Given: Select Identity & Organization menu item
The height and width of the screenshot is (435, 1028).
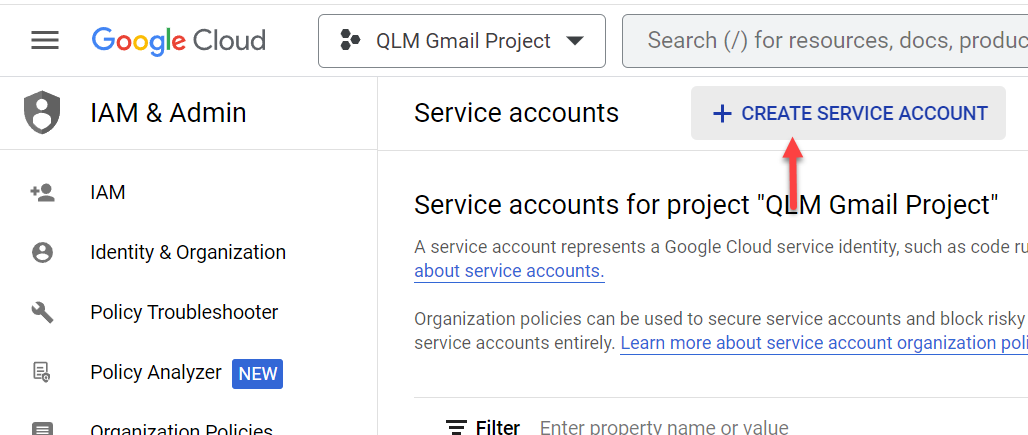Looking at the screenshot, I should click(189, 252).
